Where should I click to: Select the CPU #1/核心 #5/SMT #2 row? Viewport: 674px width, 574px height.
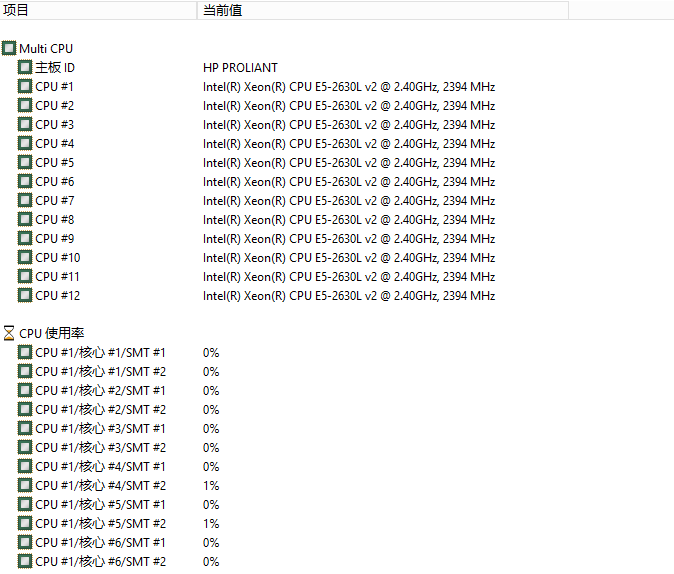pyautogui.click(x=100, y=524)
